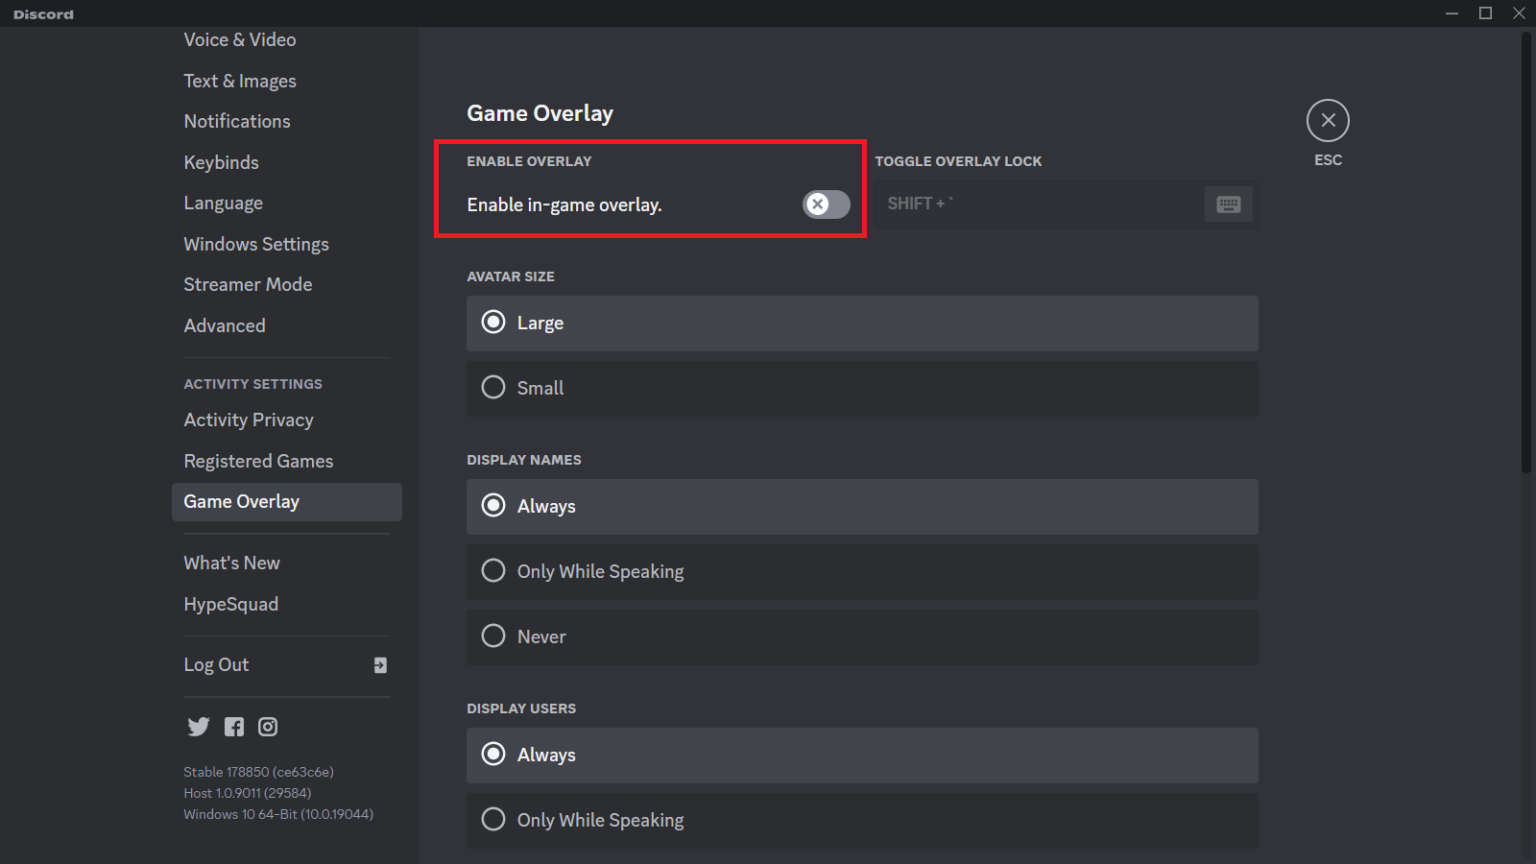Click the exit arrow next to Log Out
Image resolution: width=1536 pixels, height=864 pixels.
click(x=380, y=665)
